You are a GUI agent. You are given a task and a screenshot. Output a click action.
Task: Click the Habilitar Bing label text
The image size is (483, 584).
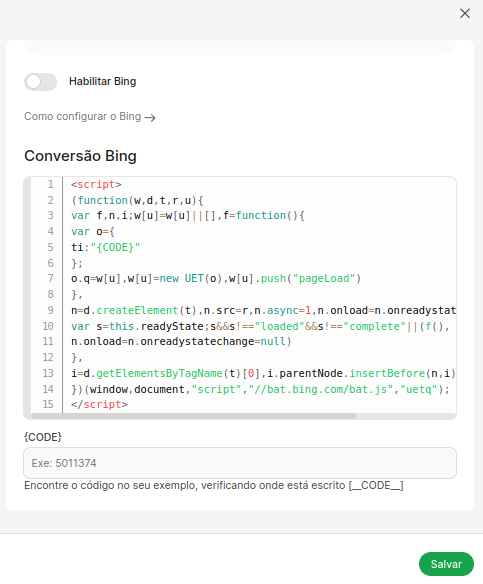pos(102,81)
